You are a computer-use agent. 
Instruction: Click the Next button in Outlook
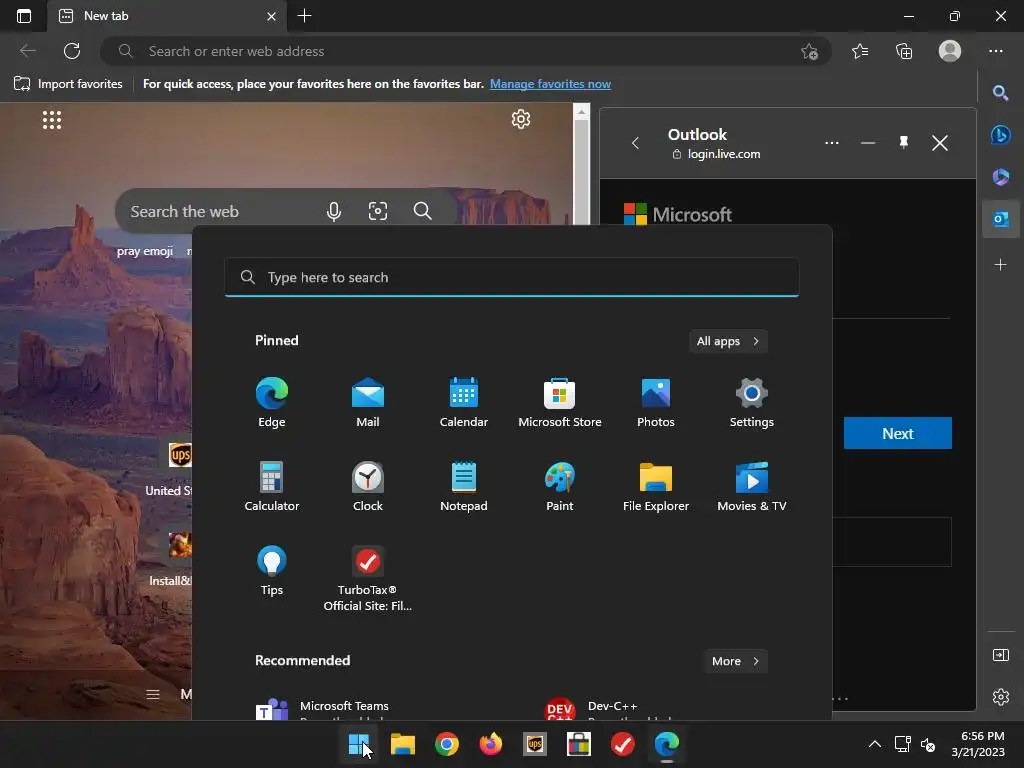(897, 433)
